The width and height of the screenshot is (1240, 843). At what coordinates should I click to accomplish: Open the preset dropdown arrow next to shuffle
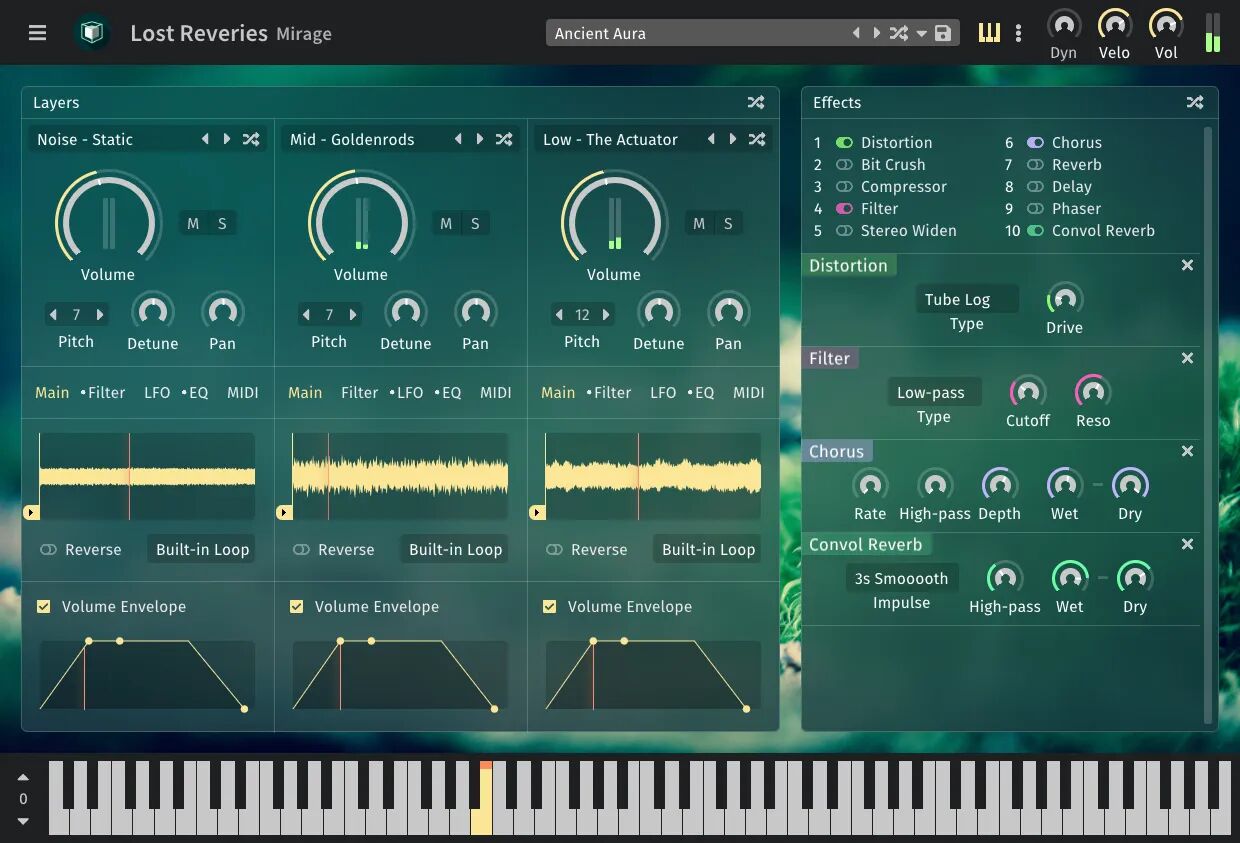click(921, 33)
